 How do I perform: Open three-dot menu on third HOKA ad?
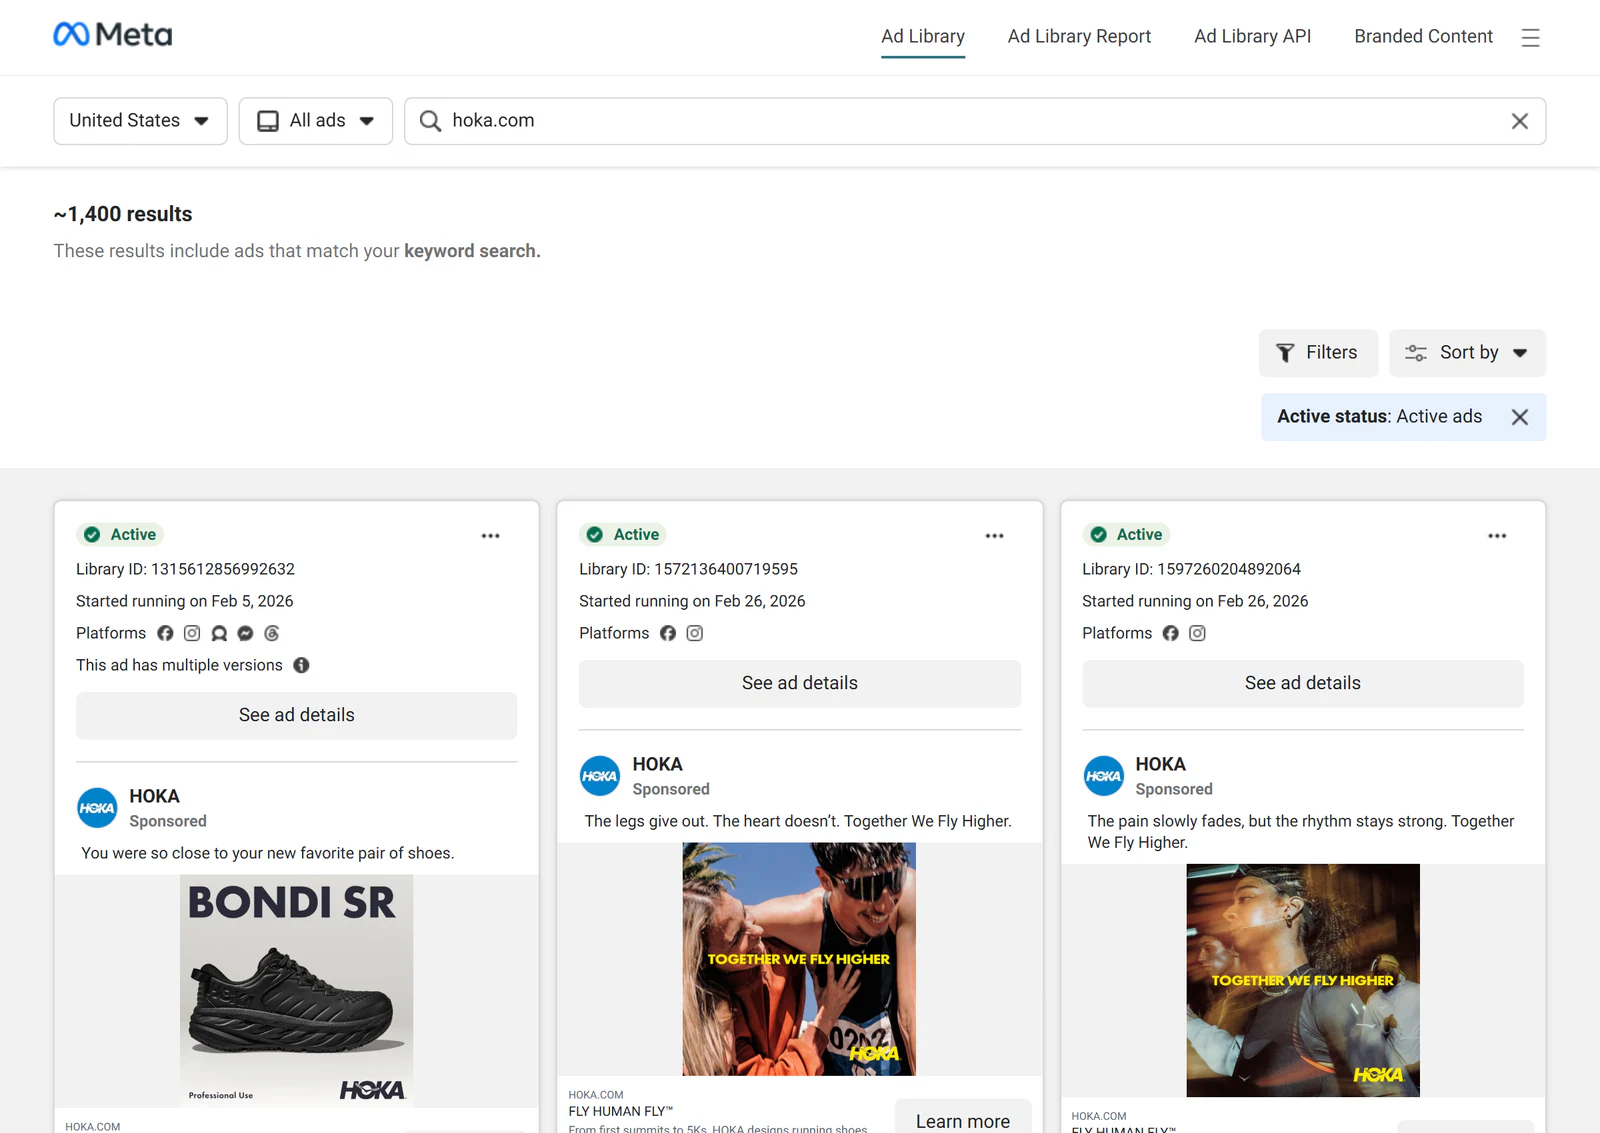tap(1497, 536)
